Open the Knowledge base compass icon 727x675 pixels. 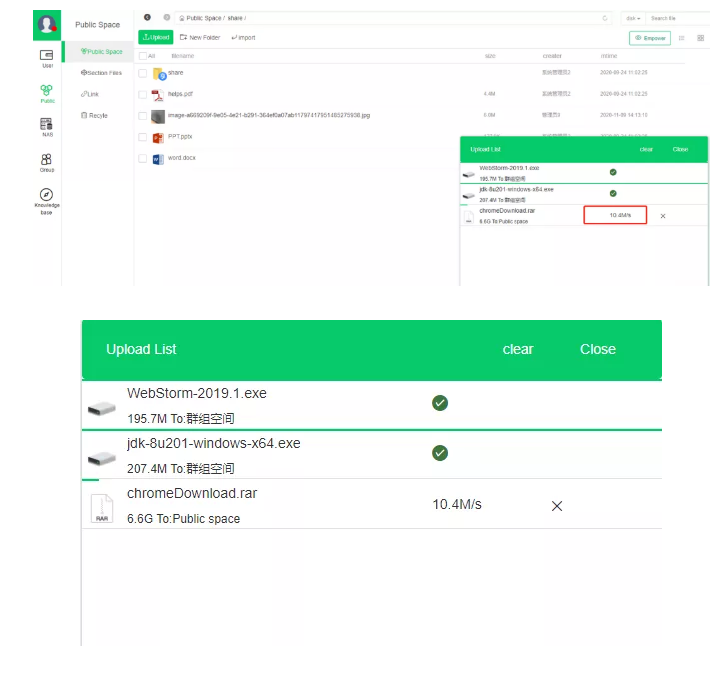46,195
